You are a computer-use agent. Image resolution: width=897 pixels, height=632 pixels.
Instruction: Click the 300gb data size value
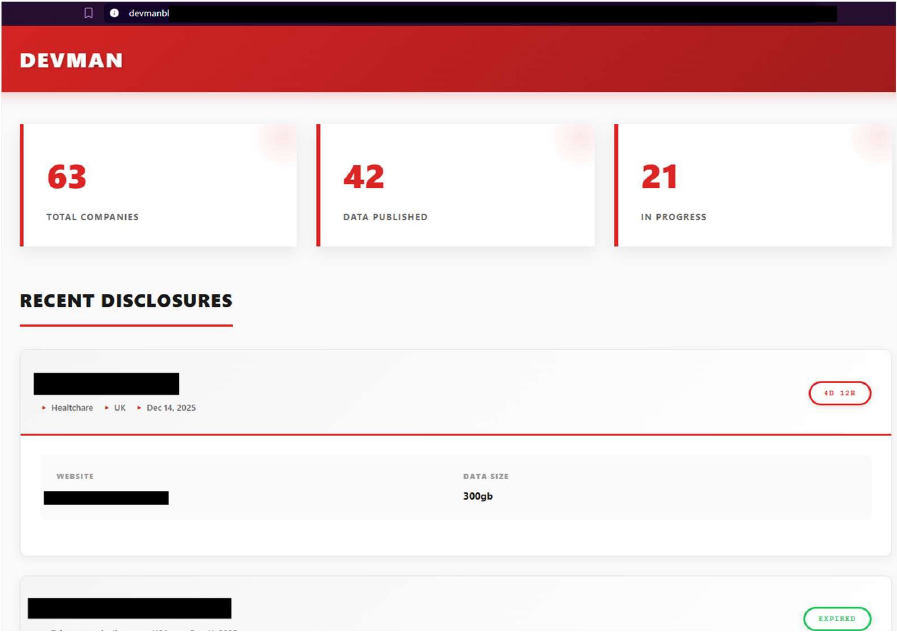point(477,496)
